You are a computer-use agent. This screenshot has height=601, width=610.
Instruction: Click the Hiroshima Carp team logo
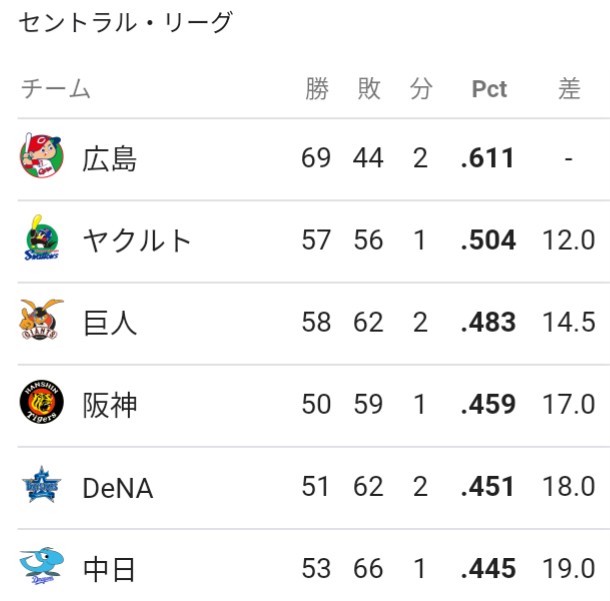tap(42, 156)
